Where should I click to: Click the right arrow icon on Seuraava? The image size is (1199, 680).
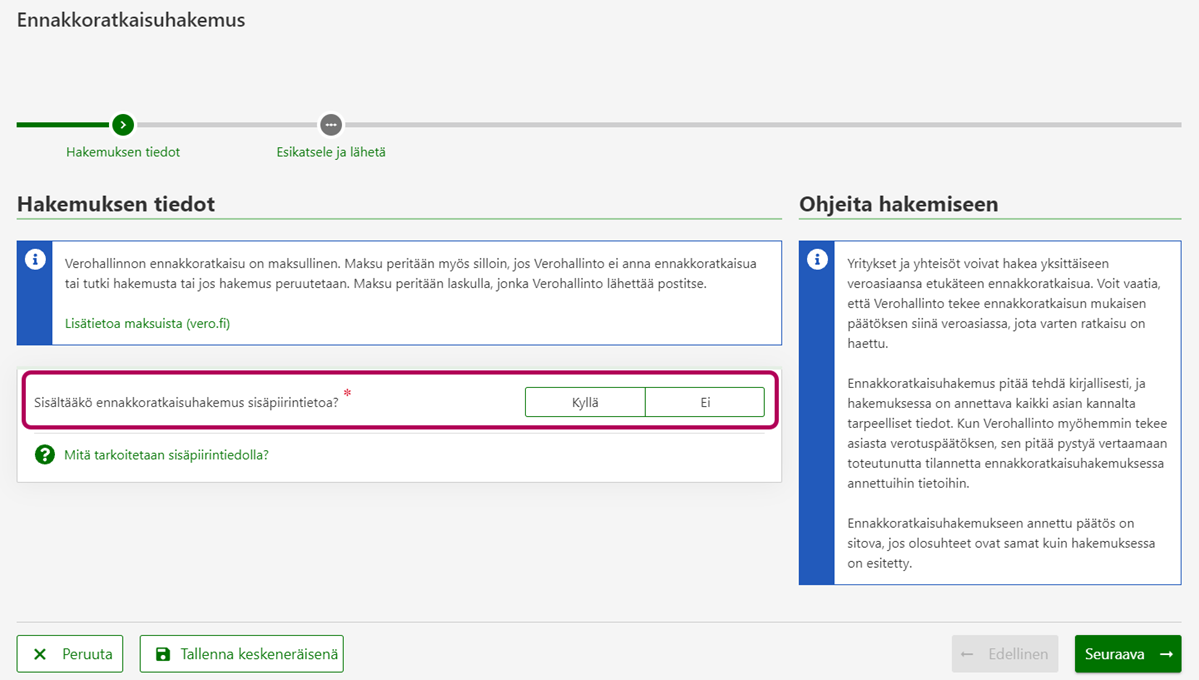tap(1166, 654)
